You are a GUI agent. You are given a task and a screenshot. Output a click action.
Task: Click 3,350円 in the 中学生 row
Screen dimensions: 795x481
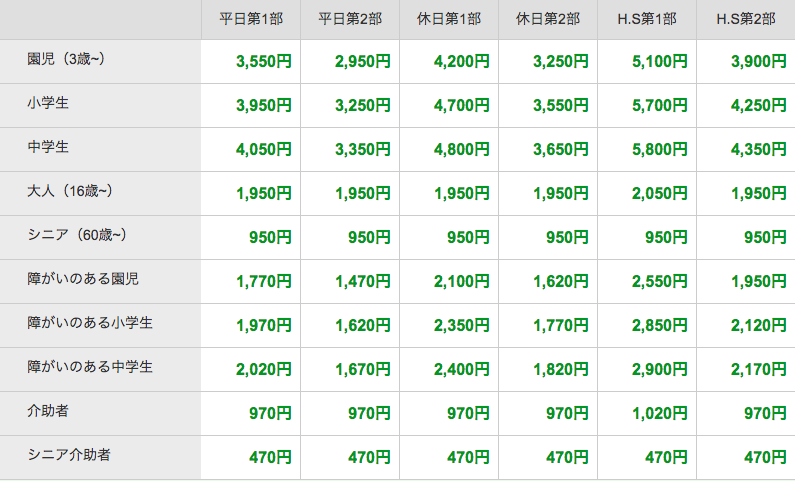[x=363, y=150]
